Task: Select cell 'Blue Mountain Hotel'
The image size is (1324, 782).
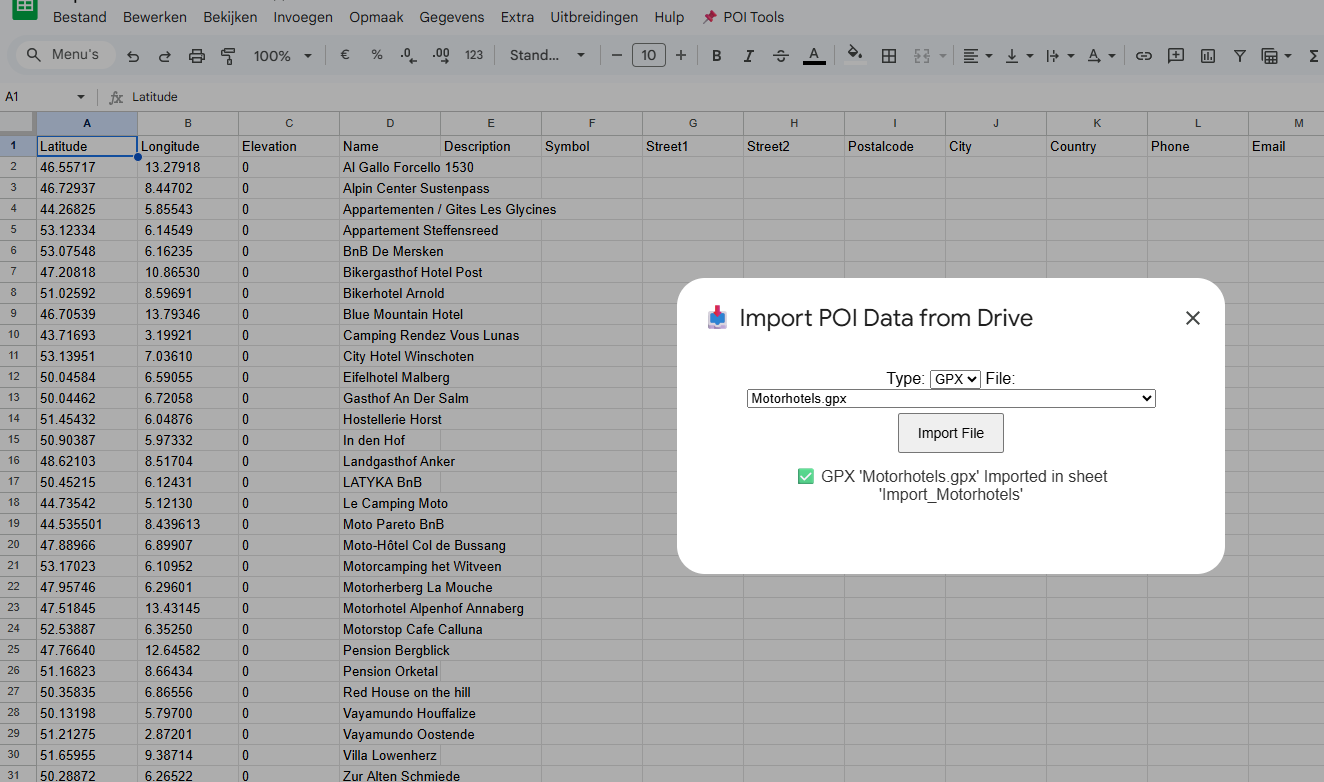Action: coord(390,314)
